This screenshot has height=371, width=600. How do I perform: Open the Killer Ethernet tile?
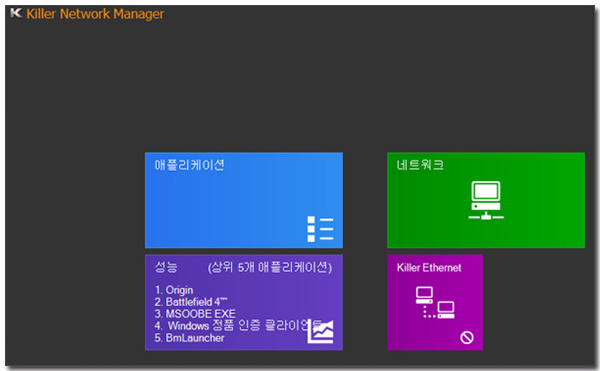click(435, 302)
